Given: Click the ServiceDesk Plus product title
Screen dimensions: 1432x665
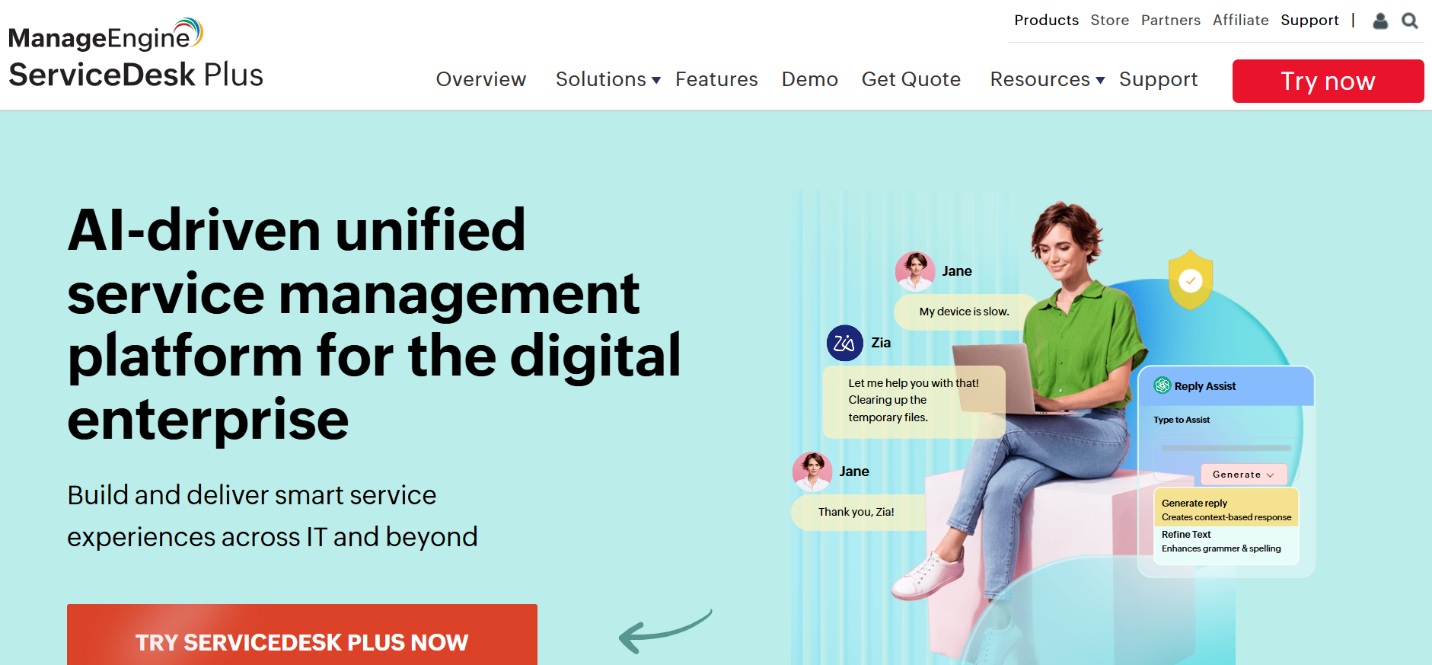Looking at the screenshot, I should coord(136,75).
